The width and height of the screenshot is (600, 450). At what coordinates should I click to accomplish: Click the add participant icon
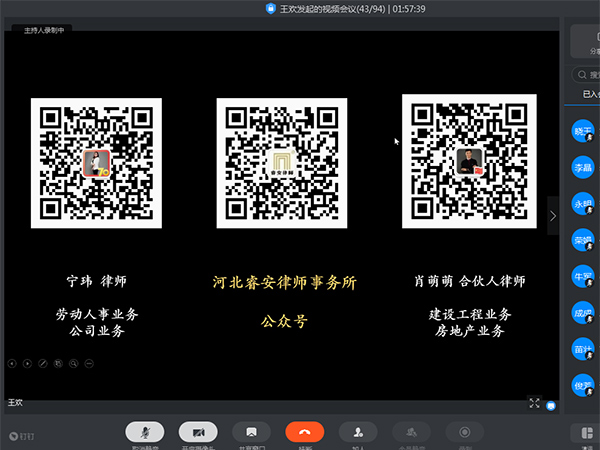357,431
